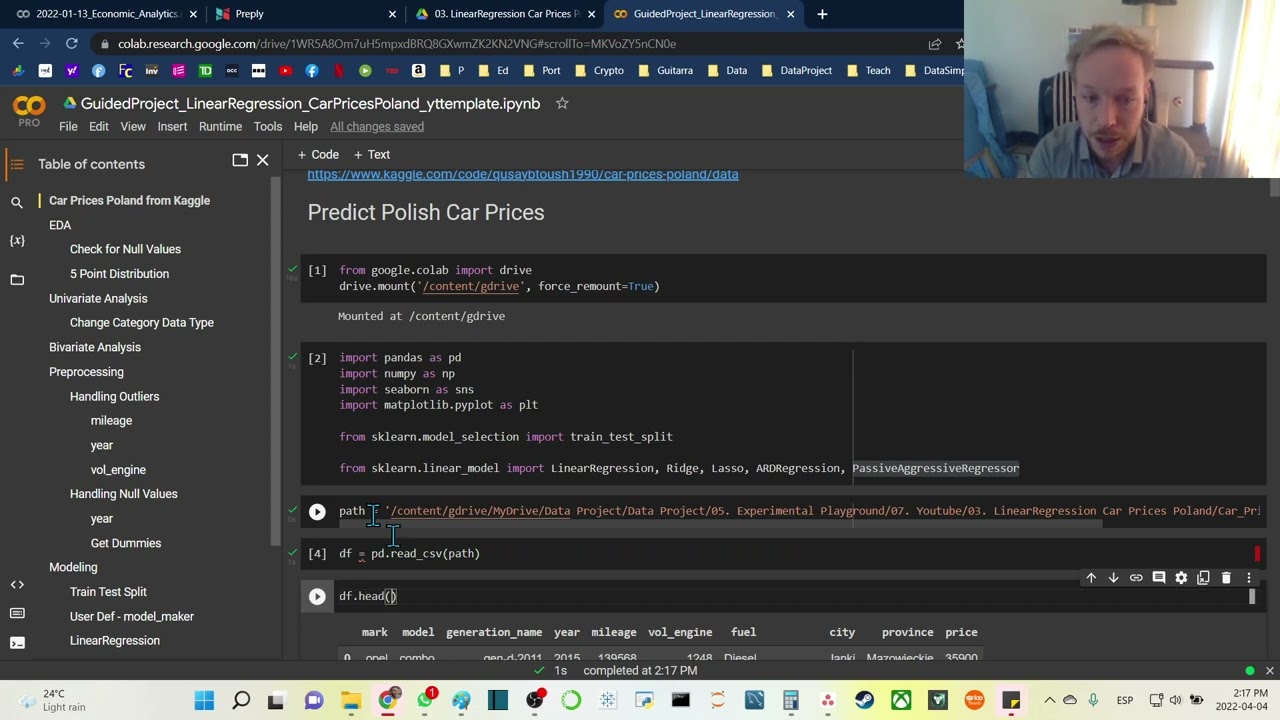The height and width of the screenshot is (720, 1280).
Task: Jump to Handling Outliers section
Action: pos(114,396)
